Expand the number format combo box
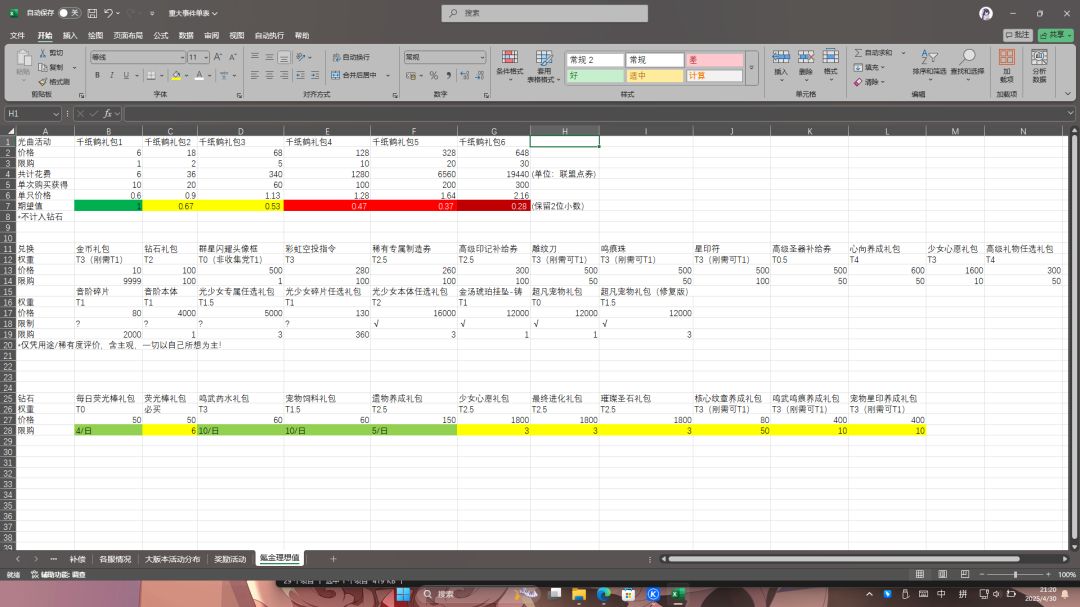 coord(481,57)
